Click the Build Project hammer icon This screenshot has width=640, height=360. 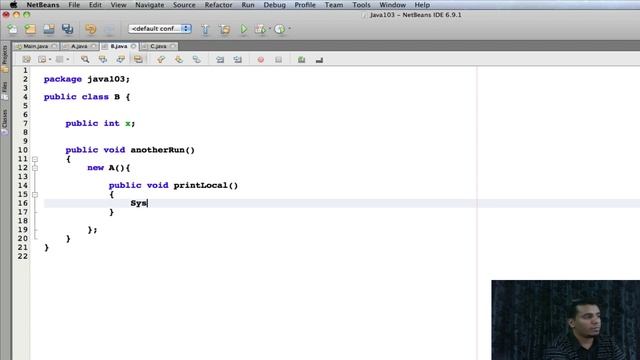(x=205, y=29)
